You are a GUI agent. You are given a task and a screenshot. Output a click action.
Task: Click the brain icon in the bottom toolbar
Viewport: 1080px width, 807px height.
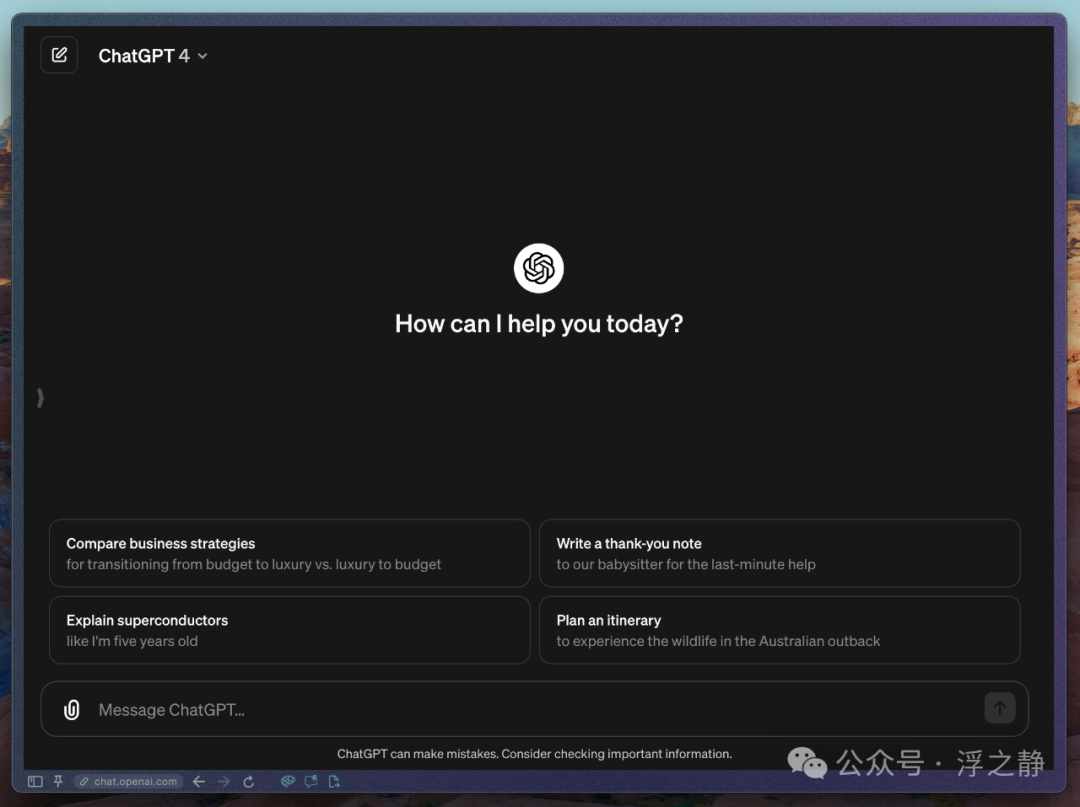(x=288, y=781)
